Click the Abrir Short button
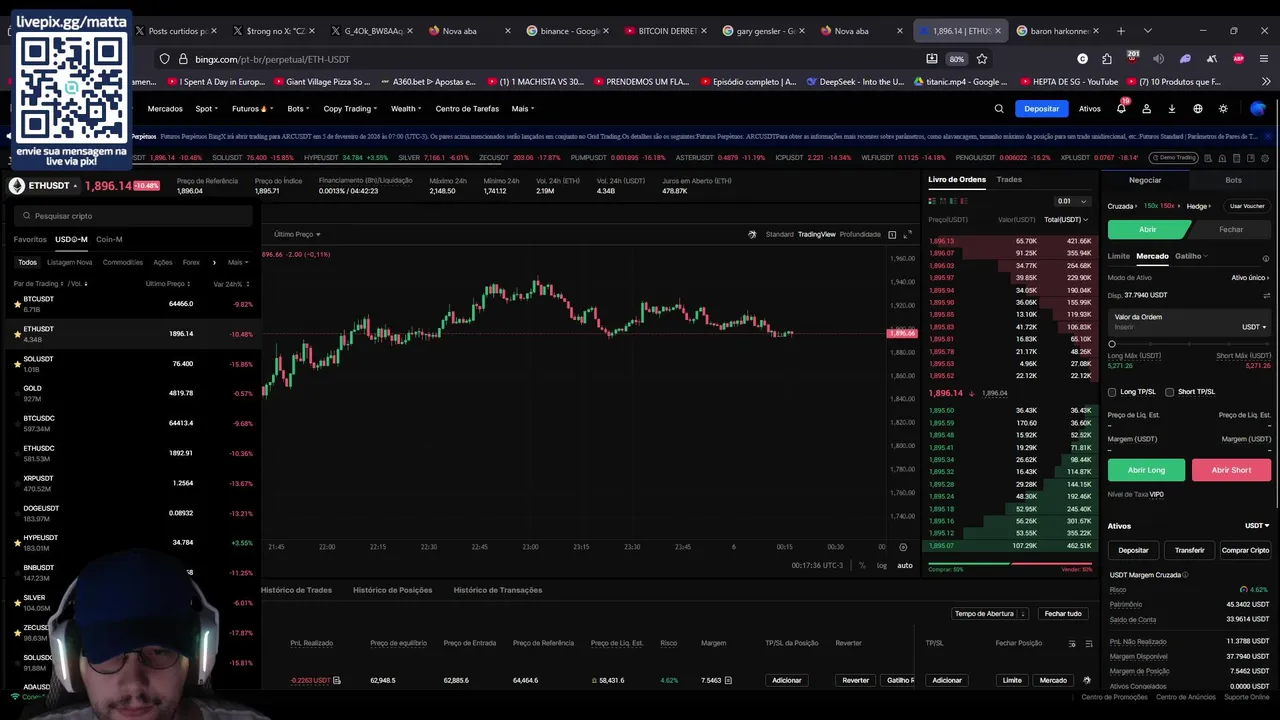 (1231, 470)
